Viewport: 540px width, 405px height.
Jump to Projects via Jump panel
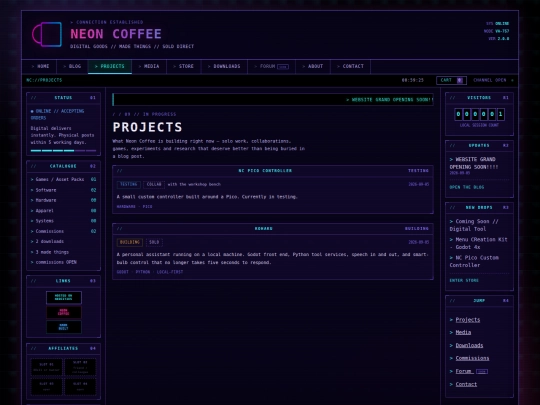467,320
